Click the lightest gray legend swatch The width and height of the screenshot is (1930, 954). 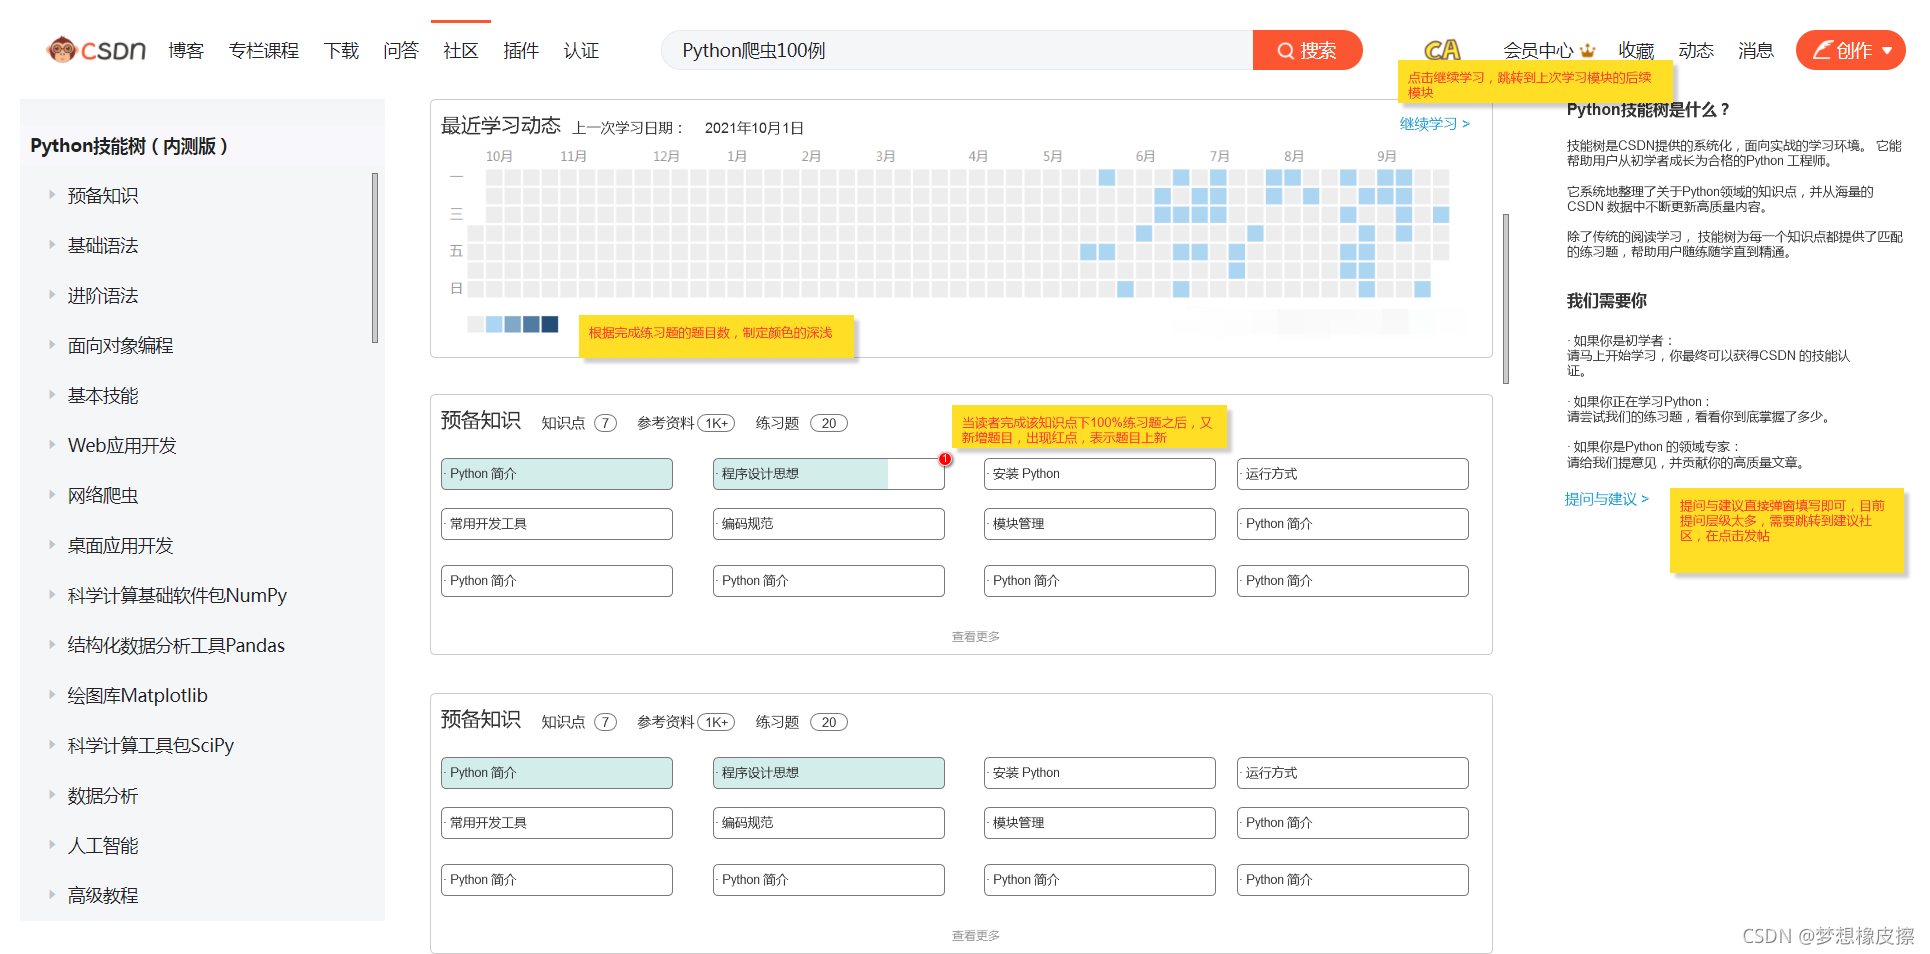pyautogui.click(x=476, y=324)
